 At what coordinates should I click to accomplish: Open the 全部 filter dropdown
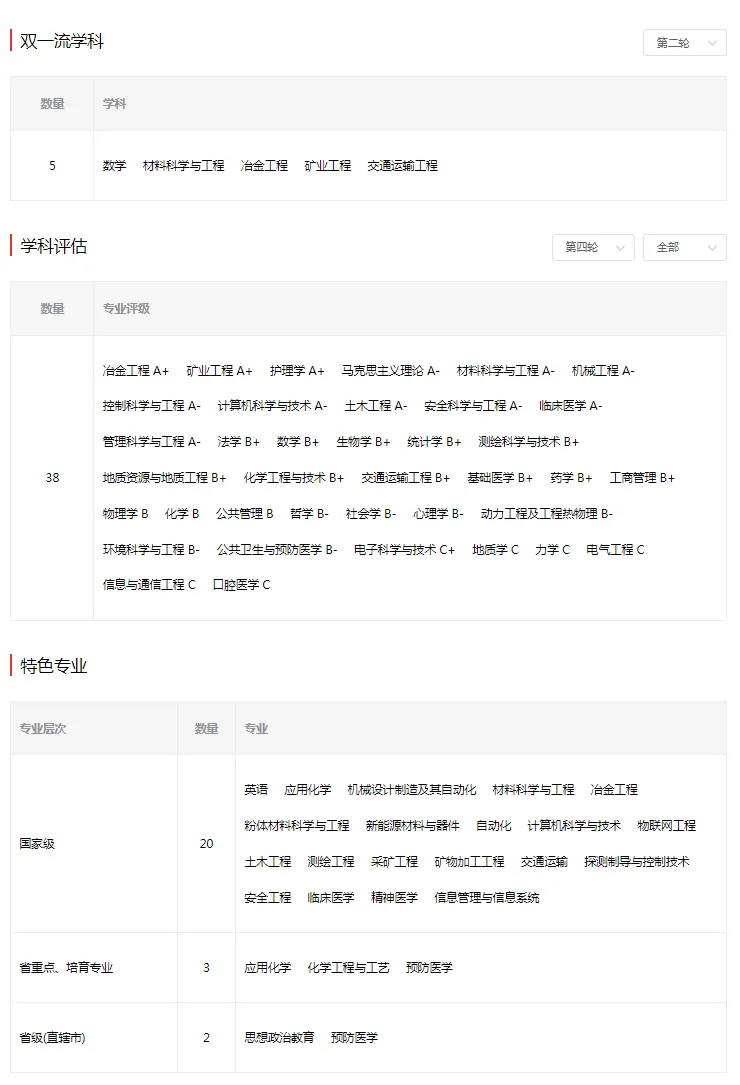click(684, 248)
